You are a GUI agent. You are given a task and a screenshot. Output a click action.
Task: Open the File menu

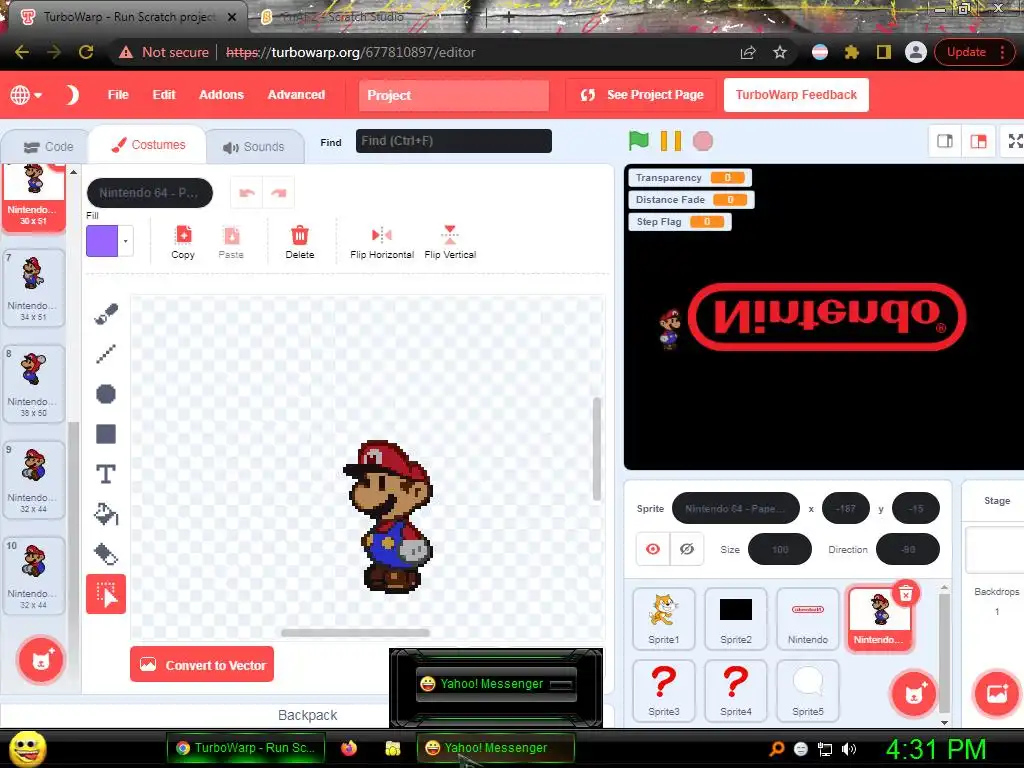118,95
